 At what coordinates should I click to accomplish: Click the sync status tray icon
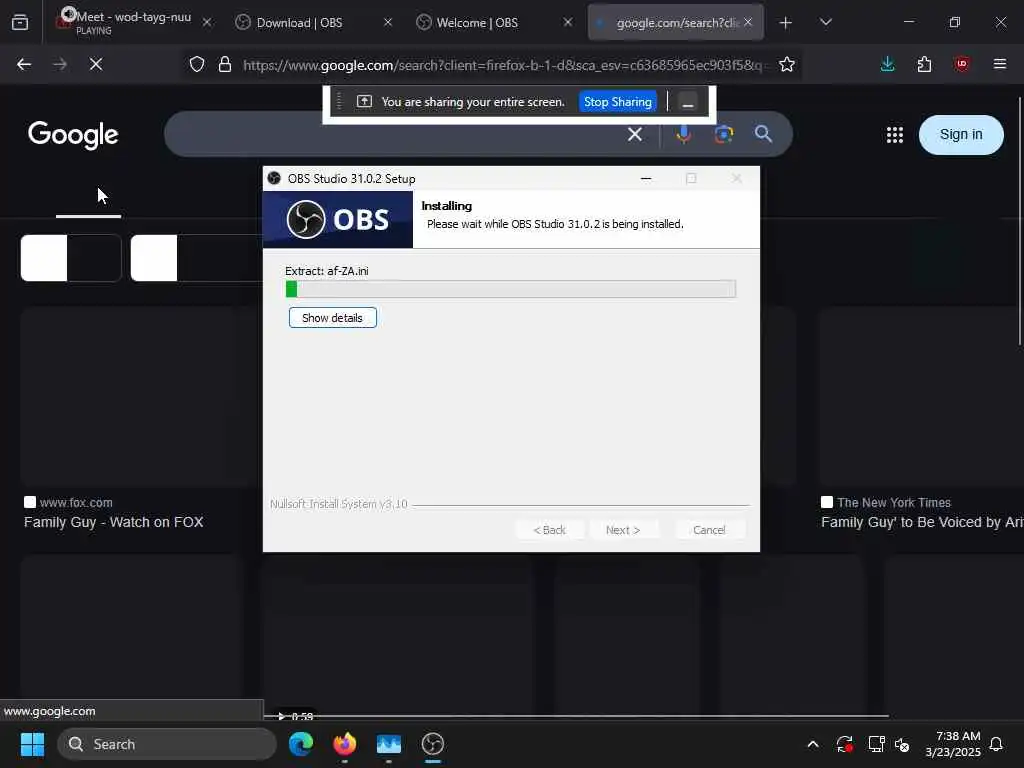[x=844, y=744]
